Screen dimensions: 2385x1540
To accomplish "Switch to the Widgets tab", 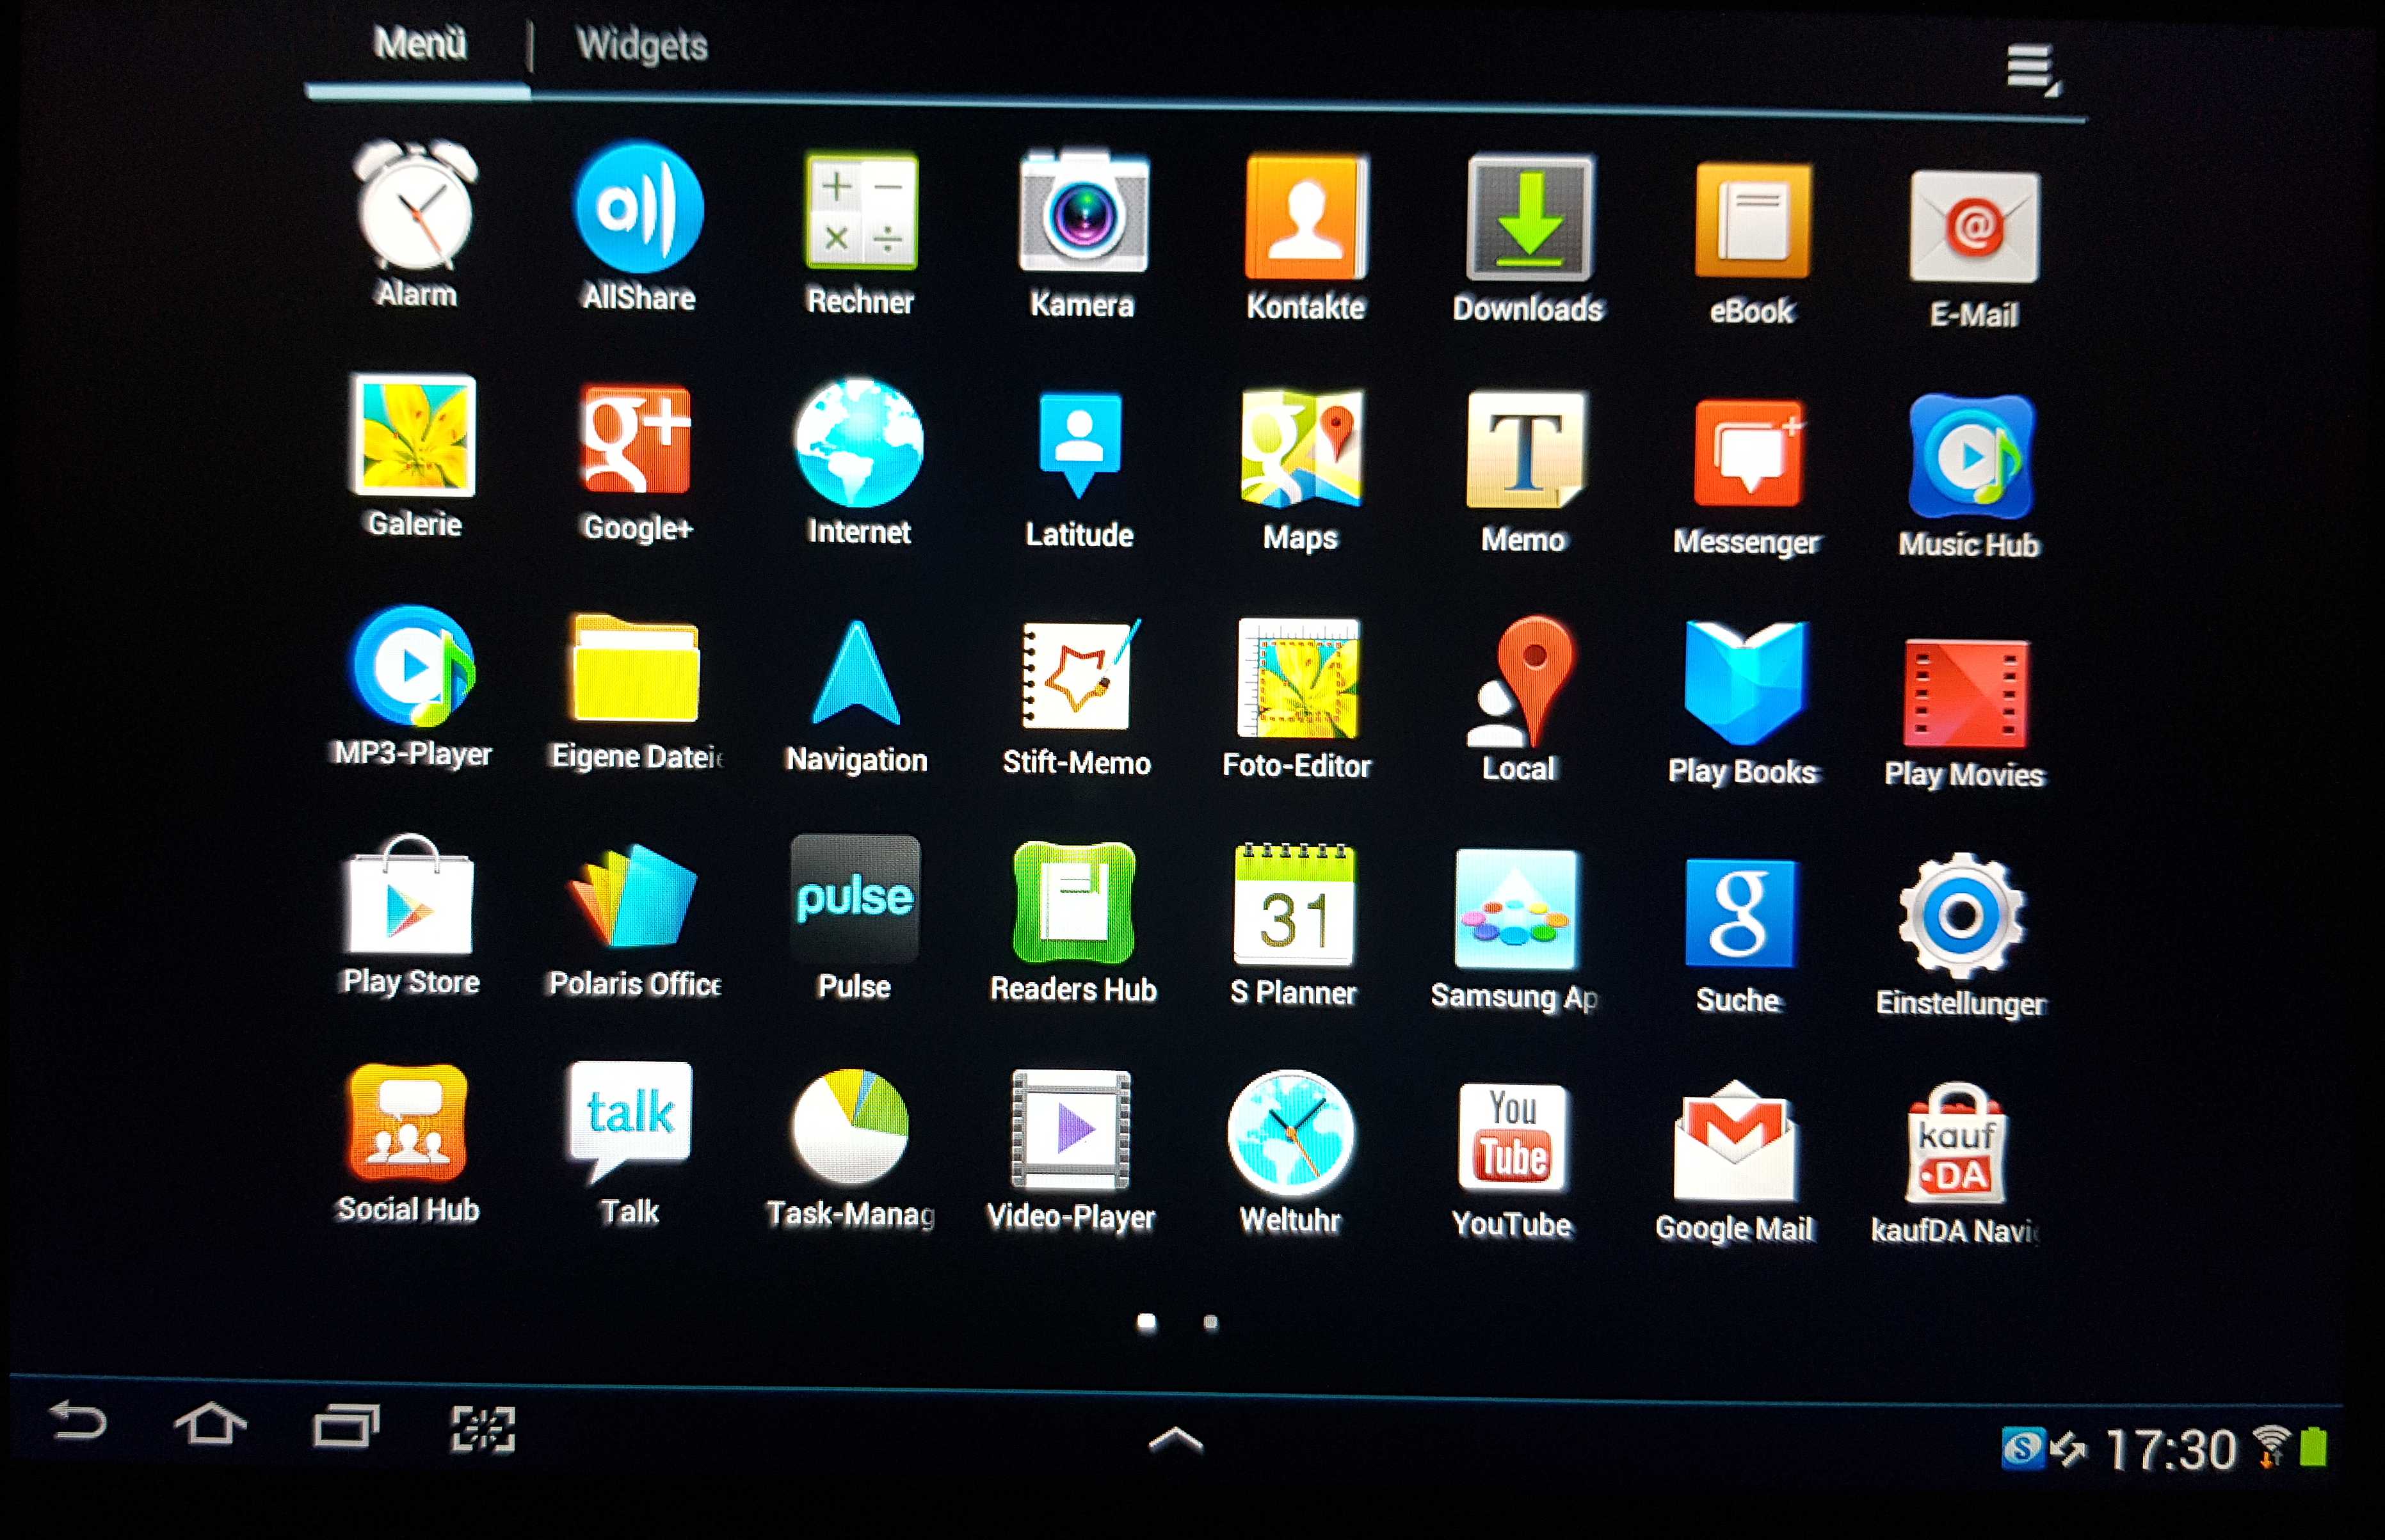I will coord(642,46).
